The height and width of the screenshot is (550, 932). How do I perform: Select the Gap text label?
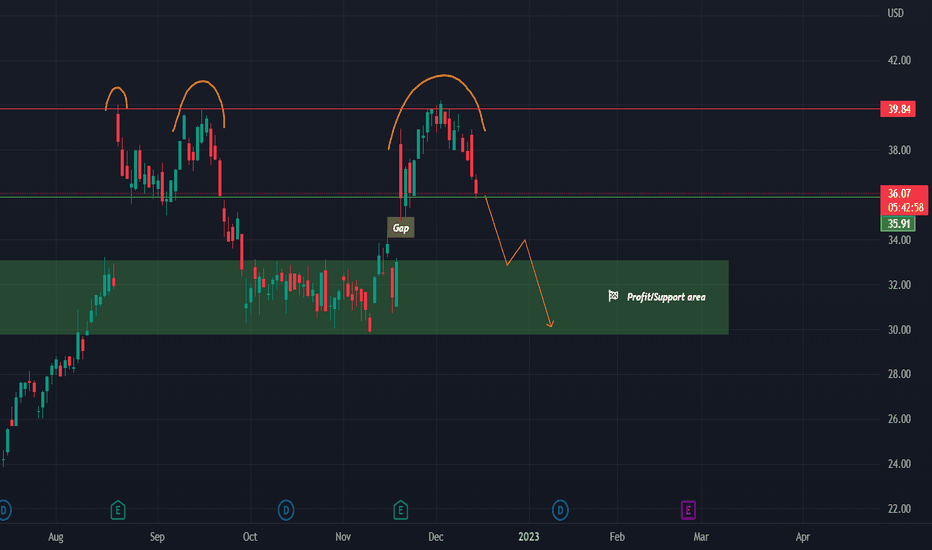(x=401, y=228)
